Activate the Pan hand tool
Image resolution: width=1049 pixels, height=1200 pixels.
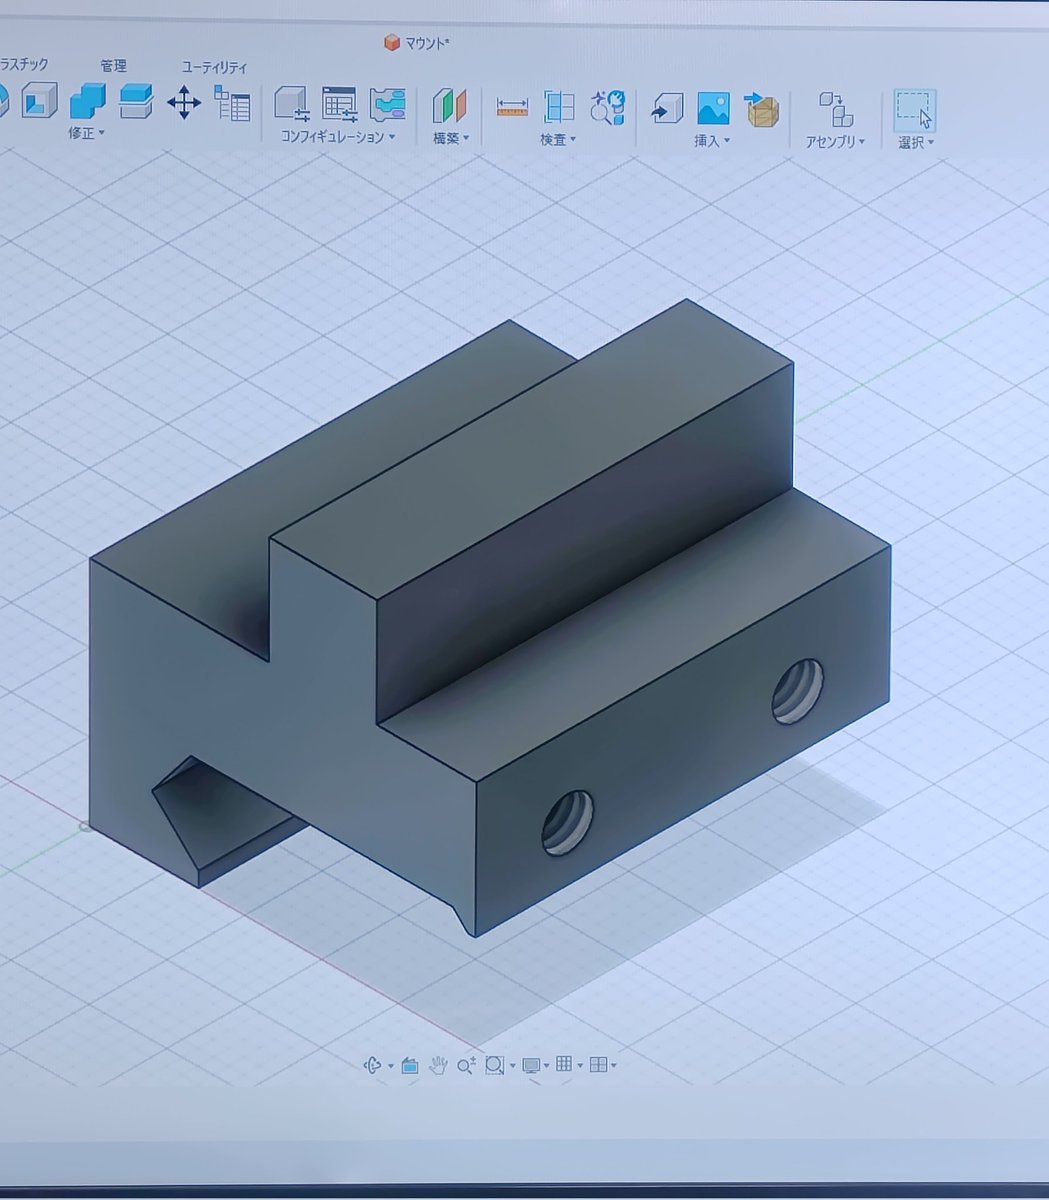(438, 1066)
